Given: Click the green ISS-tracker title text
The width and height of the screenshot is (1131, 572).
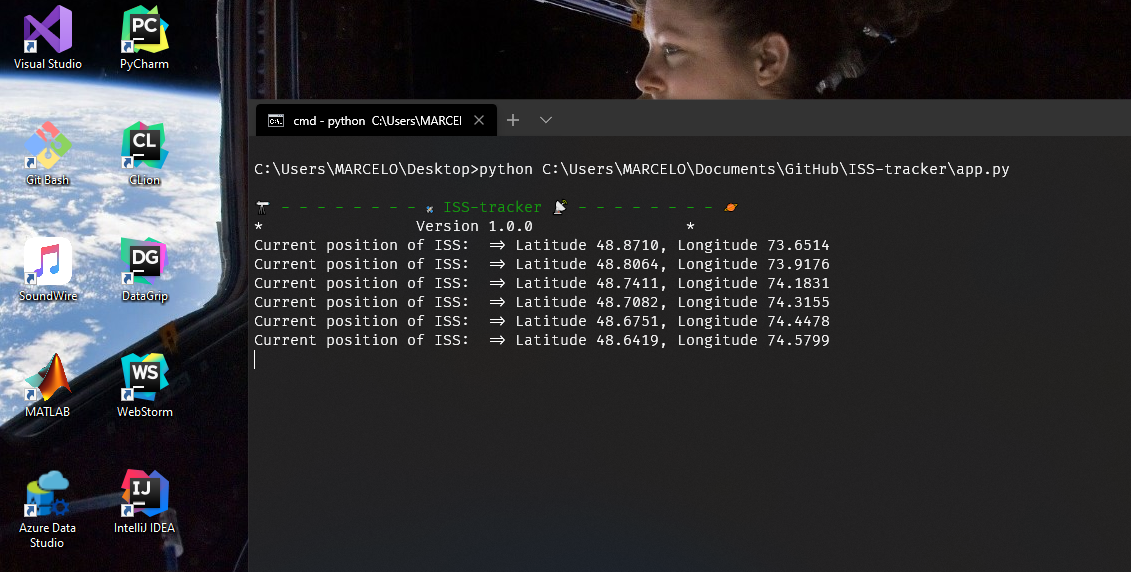Looking at the screenshot, I should tap(492, 208).
